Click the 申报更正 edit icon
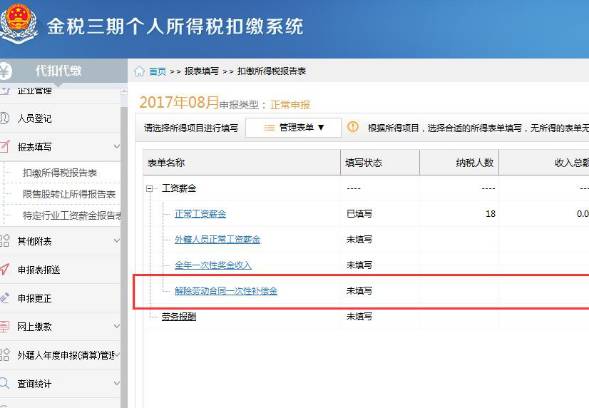The height and width of the screenshot is (408, 589). click(4, 298)
